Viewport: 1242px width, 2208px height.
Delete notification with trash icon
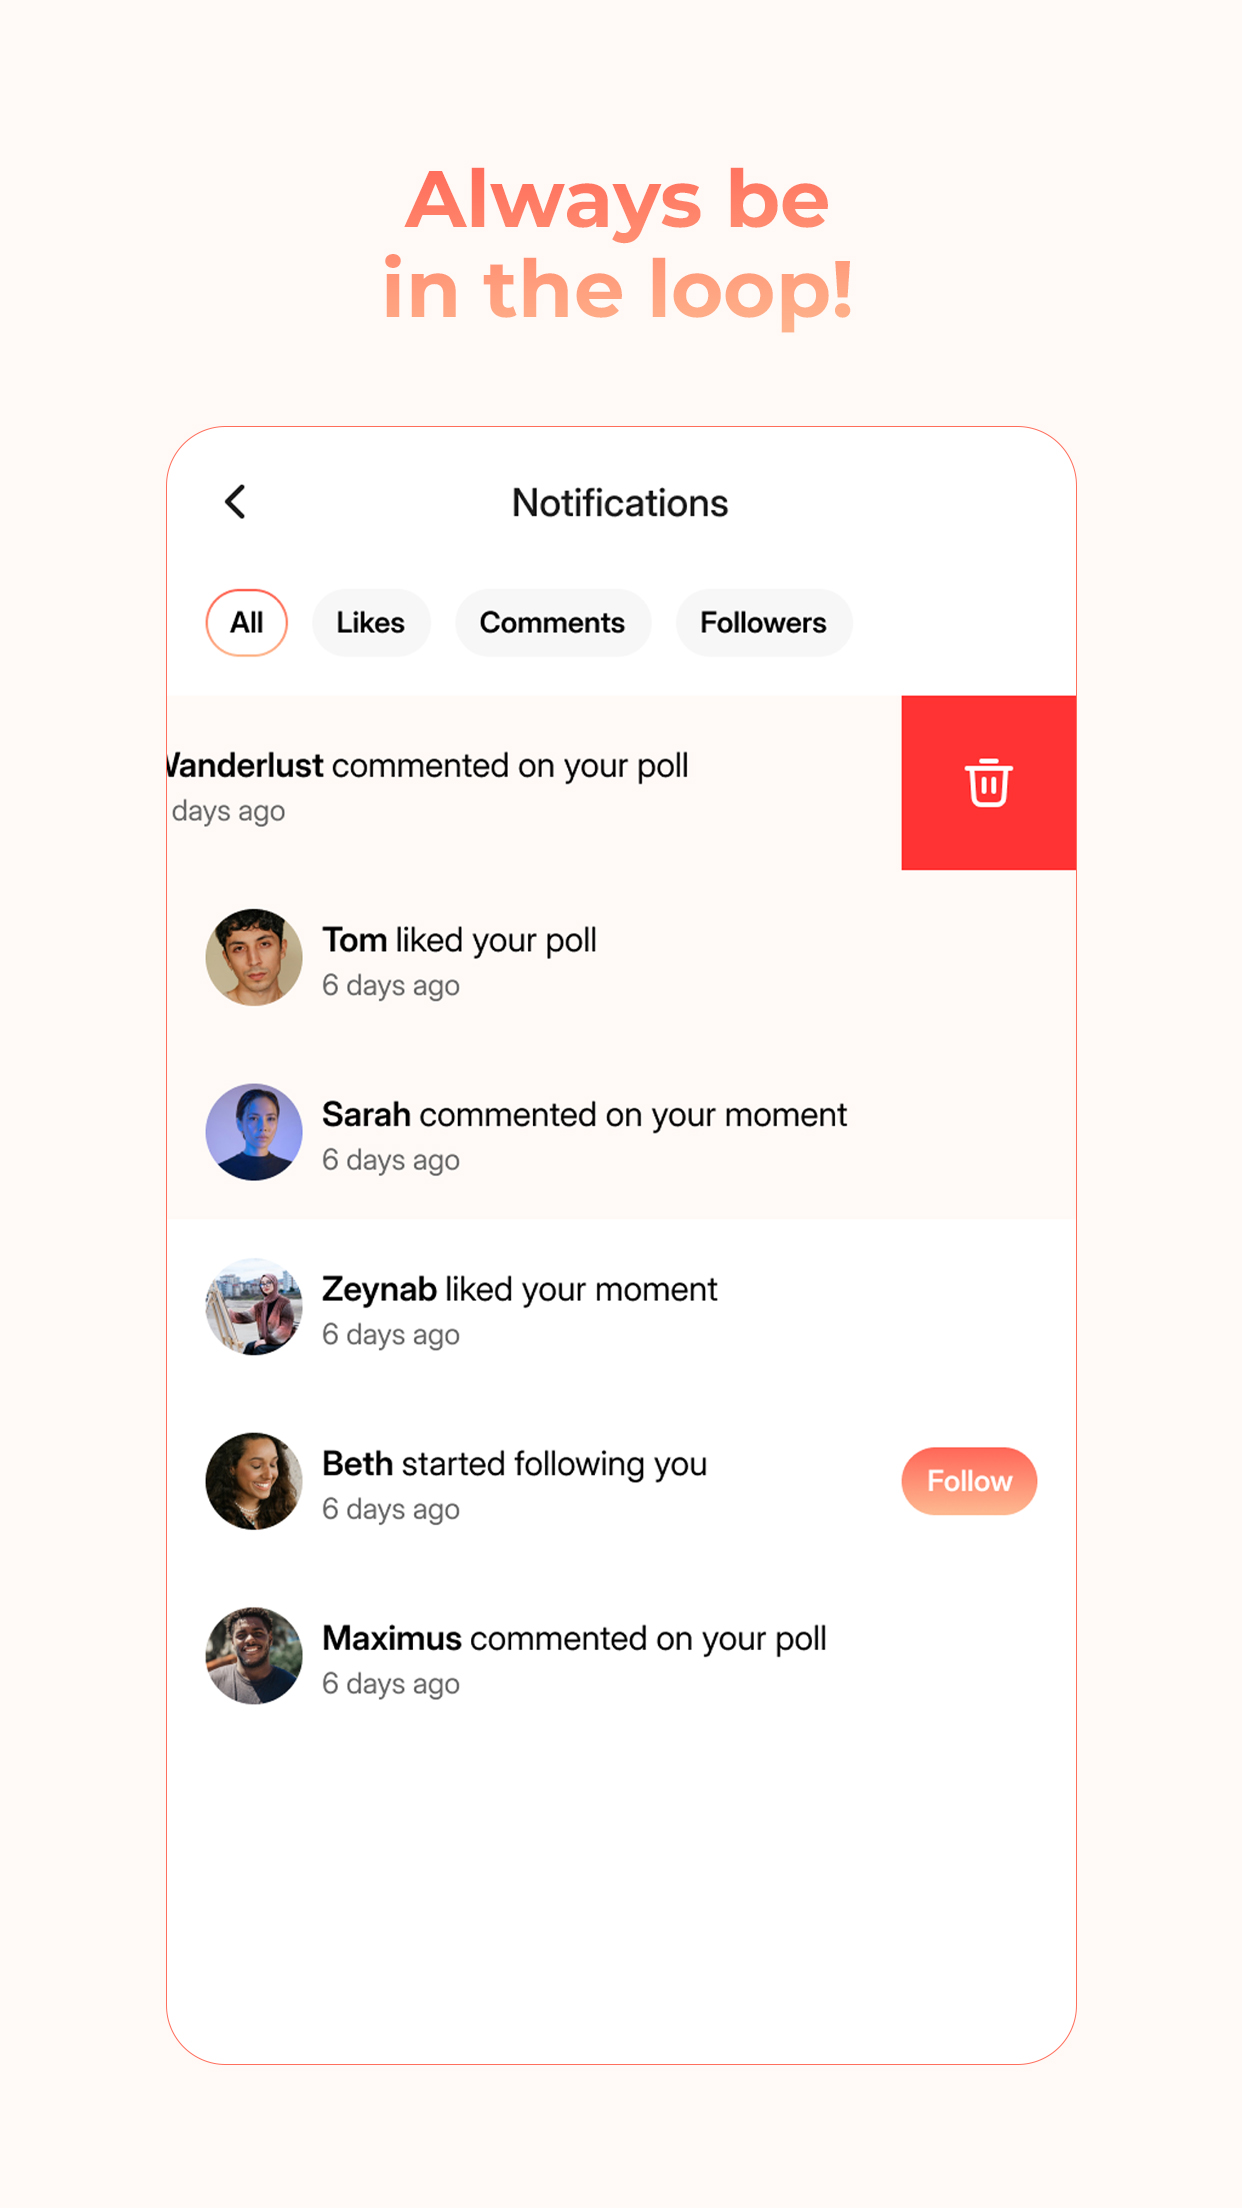click(988, 782)
